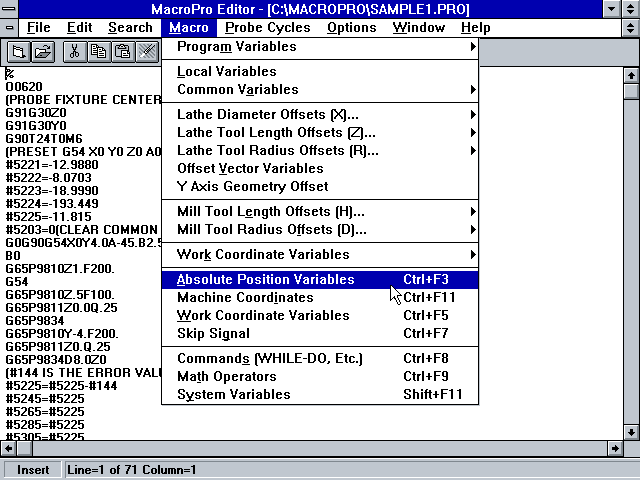The width and height of the screenshot is (640, 480).
Task: Expand Mill Tool Radius Offsets (D) submenu
Action: [x=320, y=229]
